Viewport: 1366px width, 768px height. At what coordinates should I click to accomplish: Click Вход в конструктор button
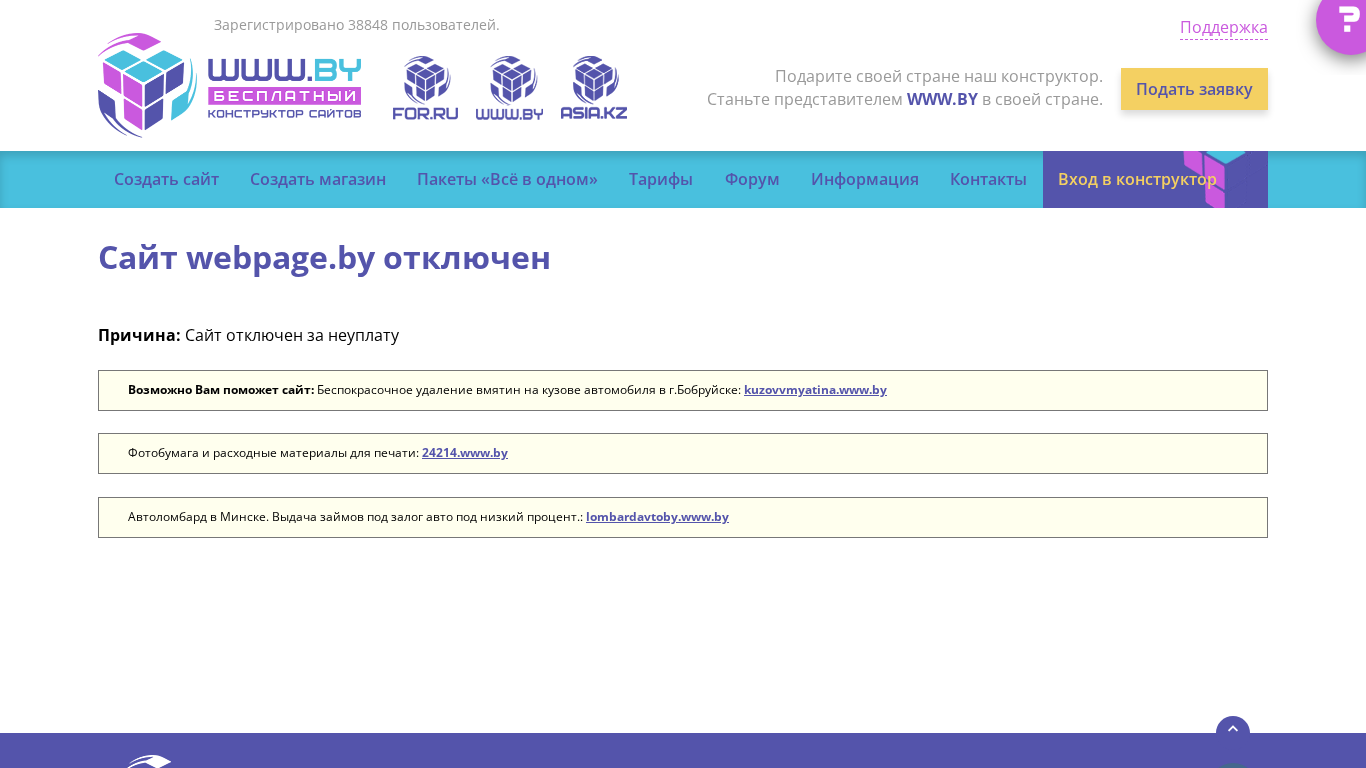pos(1155,179)
